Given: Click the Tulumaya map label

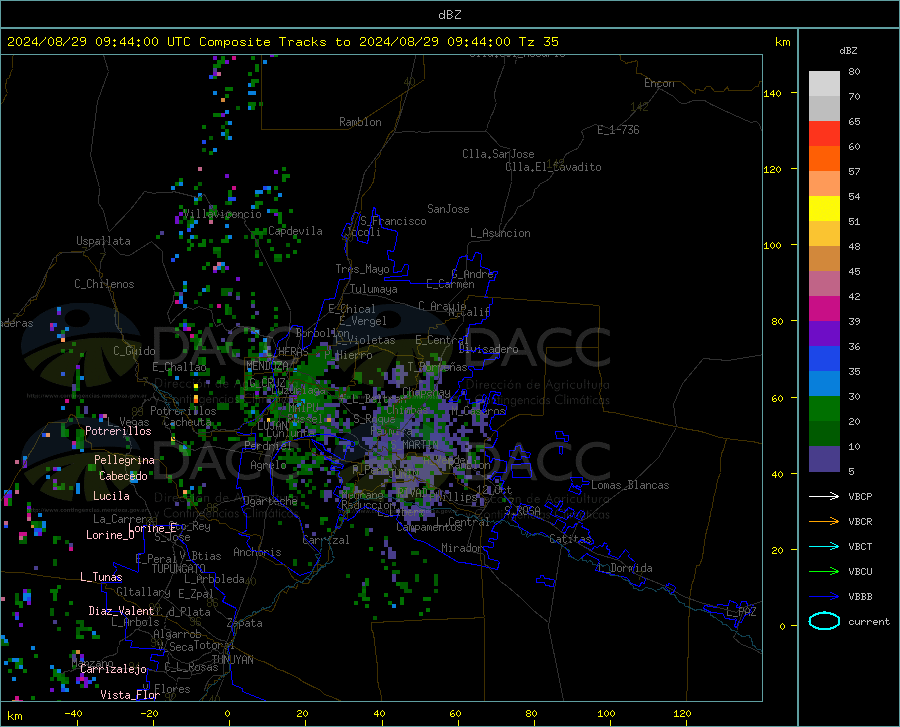Looking at the screenshot, I should pos(374,289).
